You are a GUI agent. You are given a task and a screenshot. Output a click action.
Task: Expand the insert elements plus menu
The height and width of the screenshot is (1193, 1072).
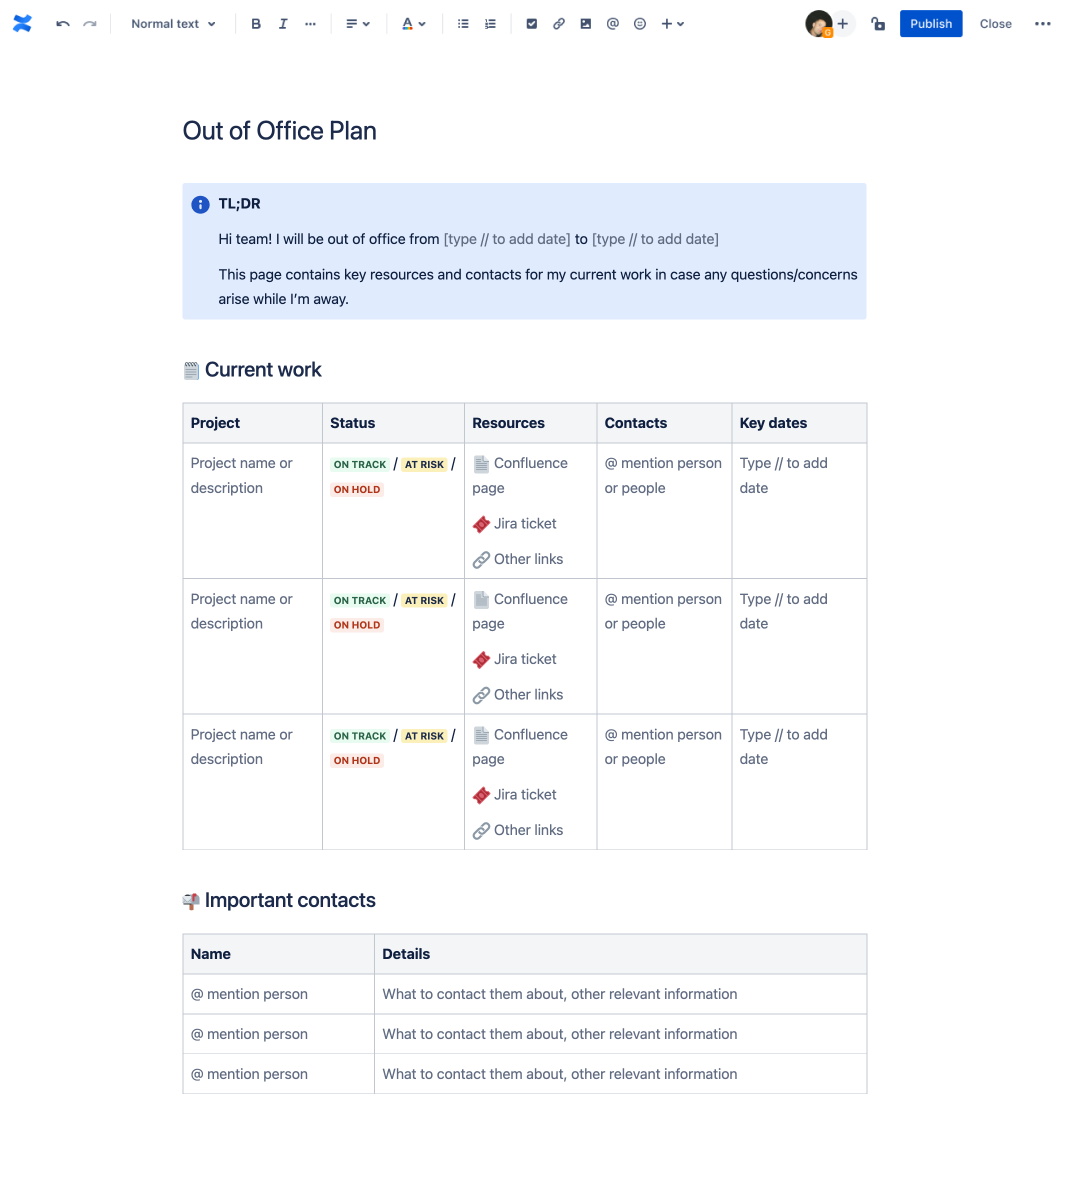pyautogui.click(x=672, y=23)
